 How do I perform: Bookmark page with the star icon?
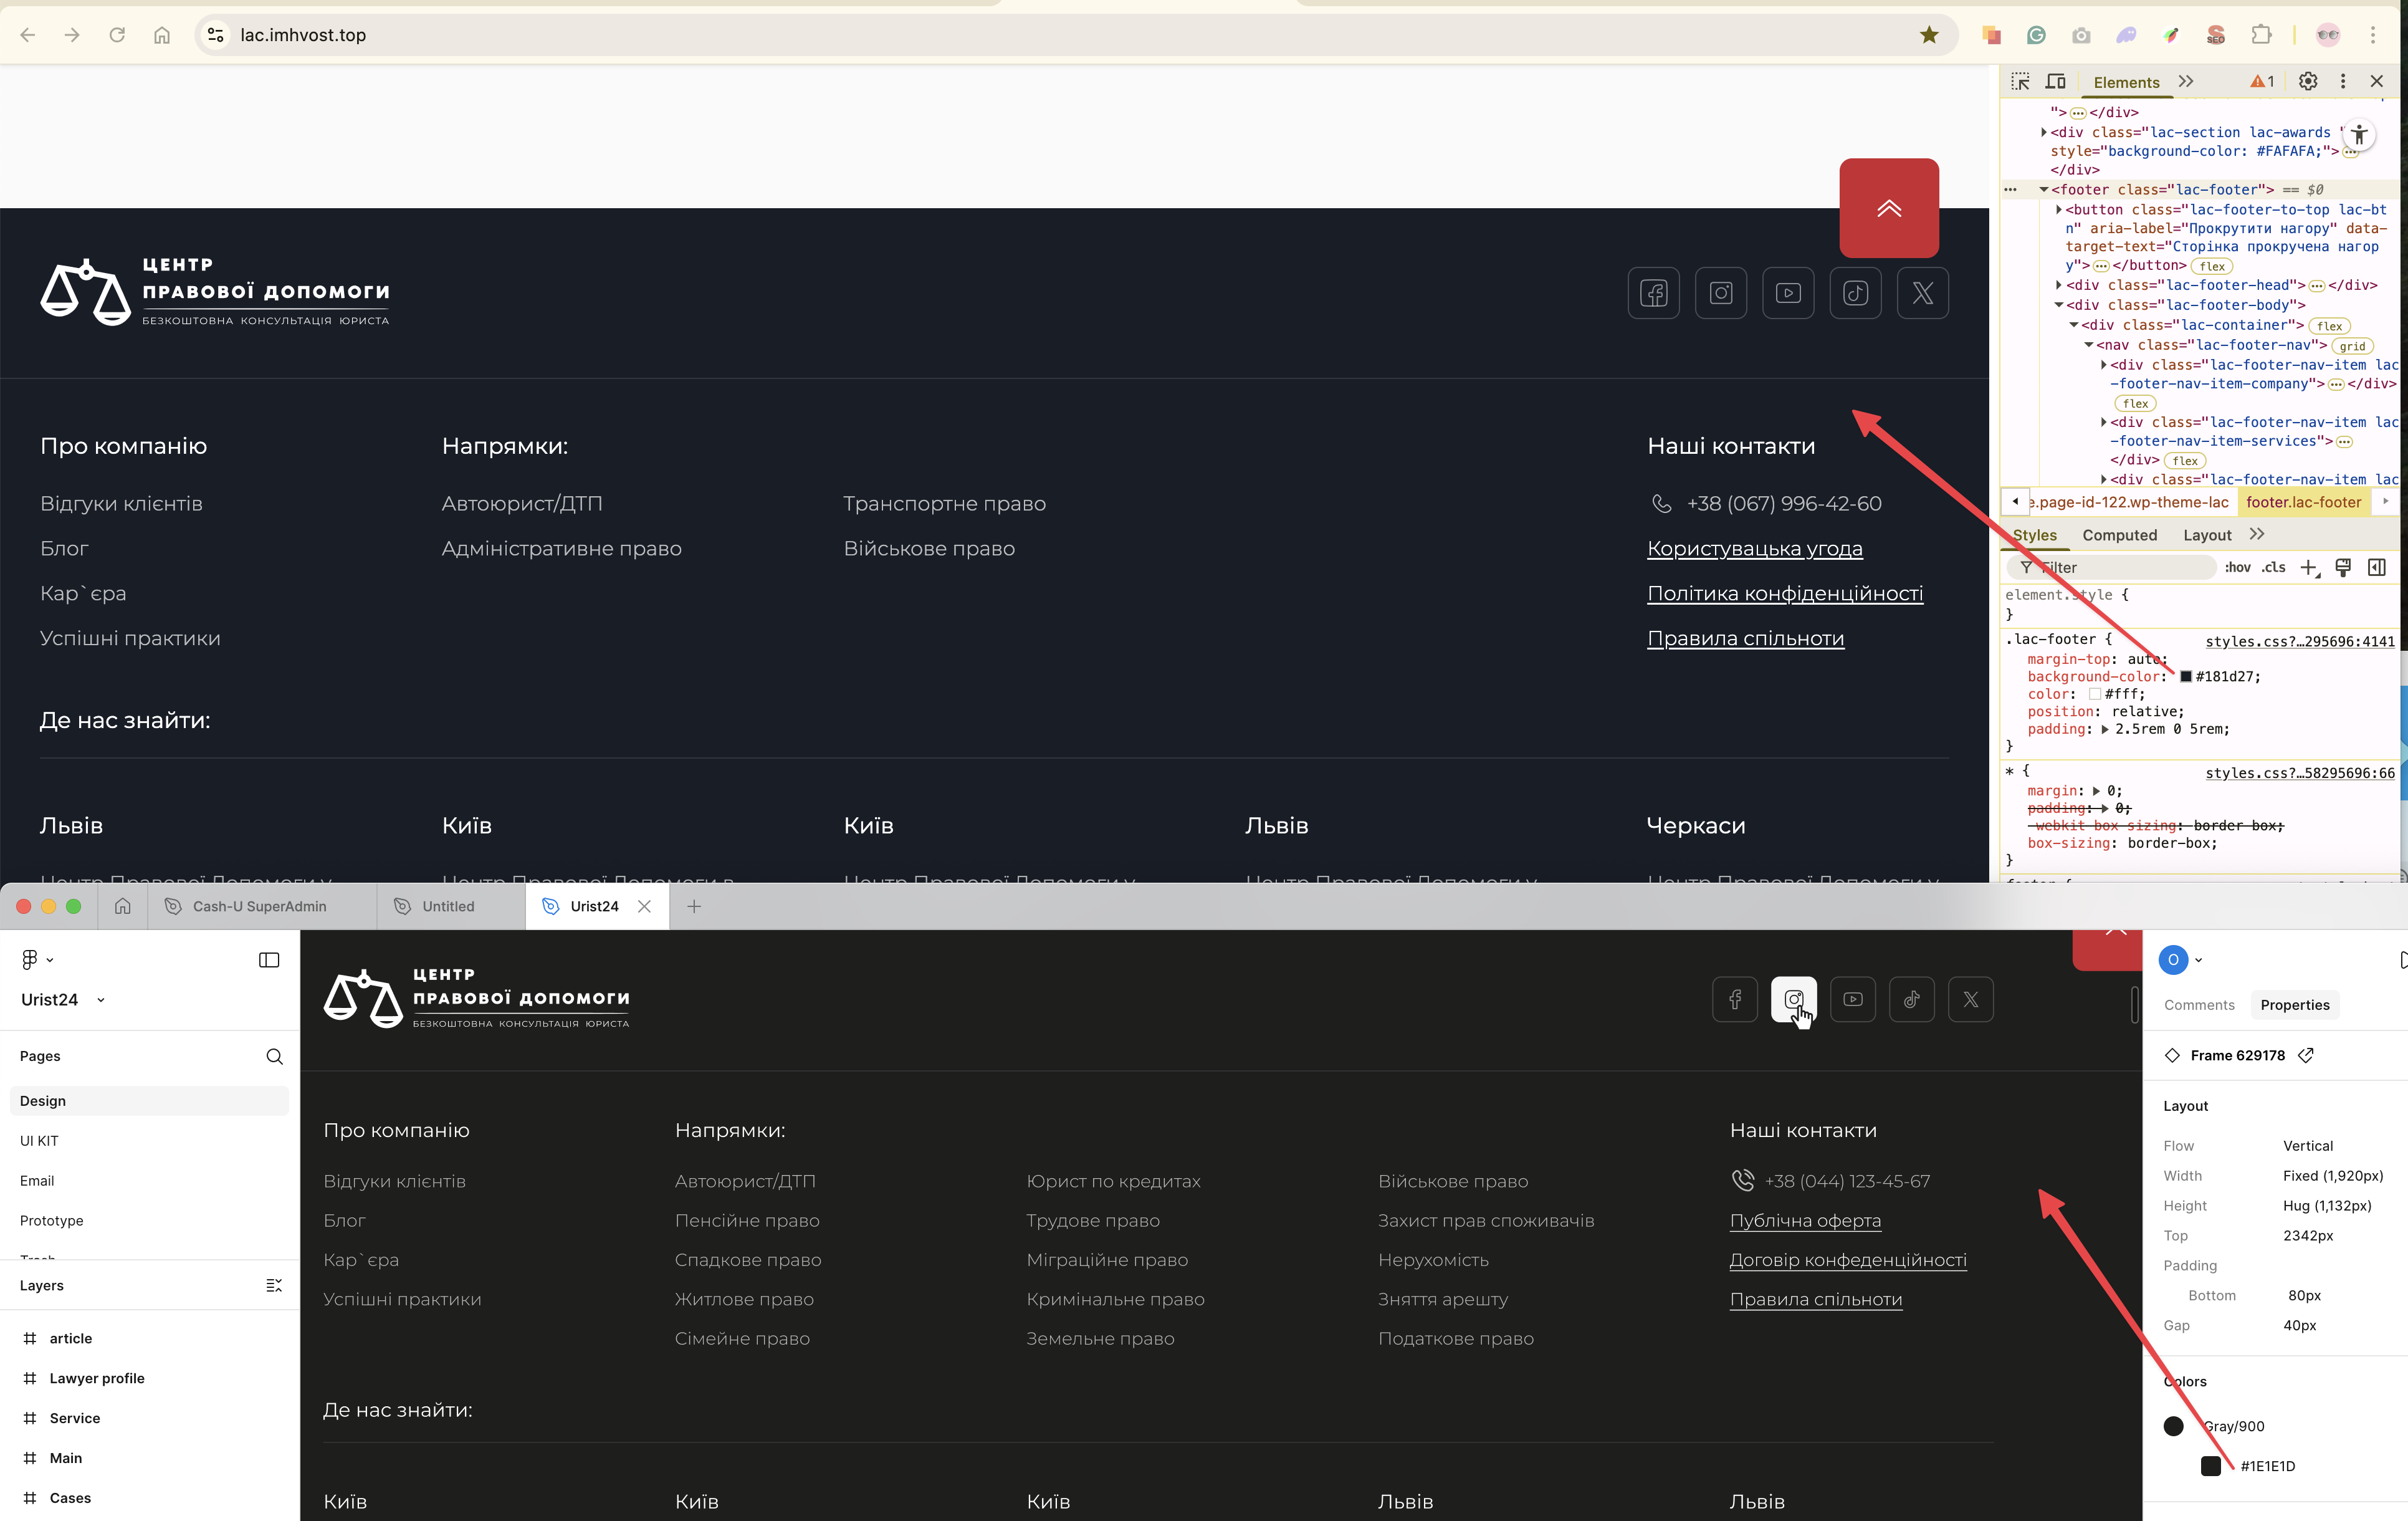pos(1929,35)
